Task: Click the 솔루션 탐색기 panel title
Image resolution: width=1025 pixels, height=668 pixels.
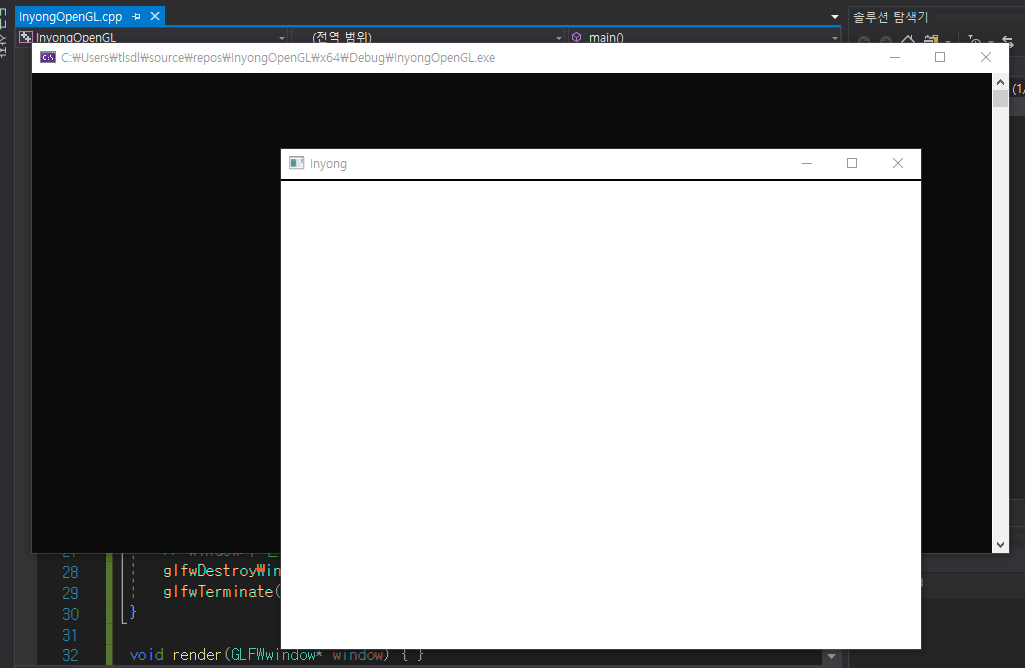Action: coord(890,17)
